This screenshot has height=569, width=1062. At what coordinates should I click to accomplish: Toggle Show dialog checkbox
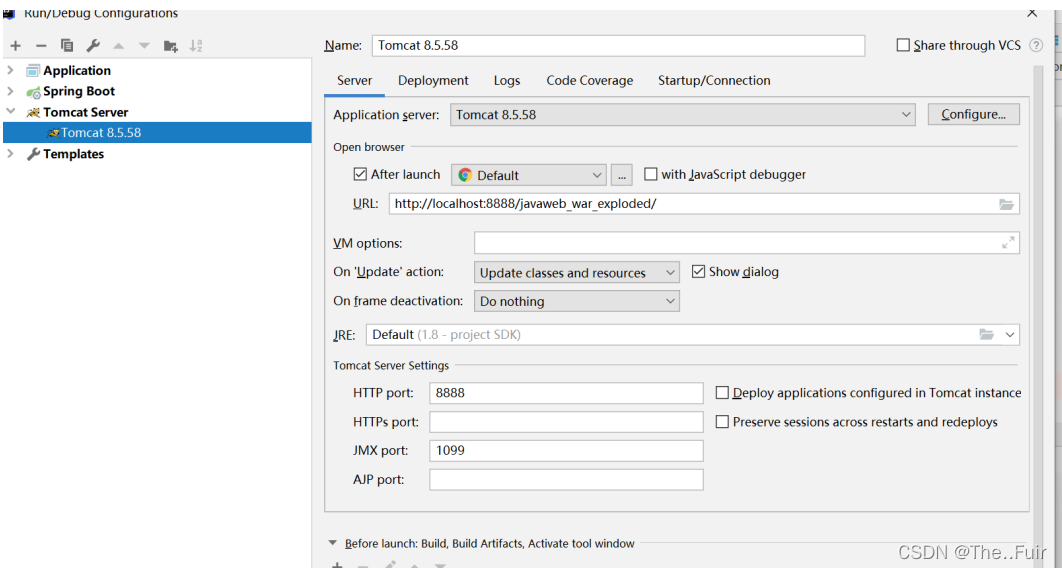tap(698, 272)
